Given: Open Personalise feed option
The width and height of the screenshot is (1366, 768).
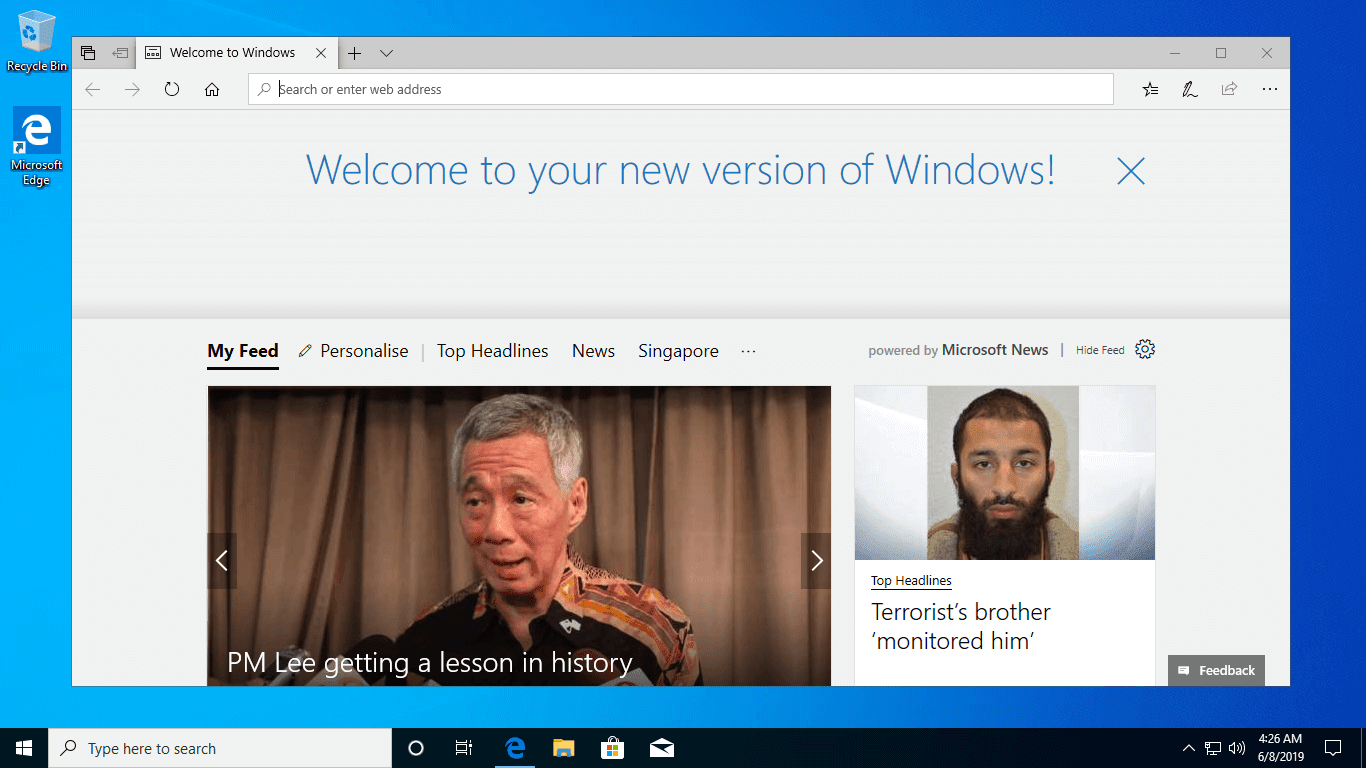Looking at the screenshot, I should [x=354, y=351].
